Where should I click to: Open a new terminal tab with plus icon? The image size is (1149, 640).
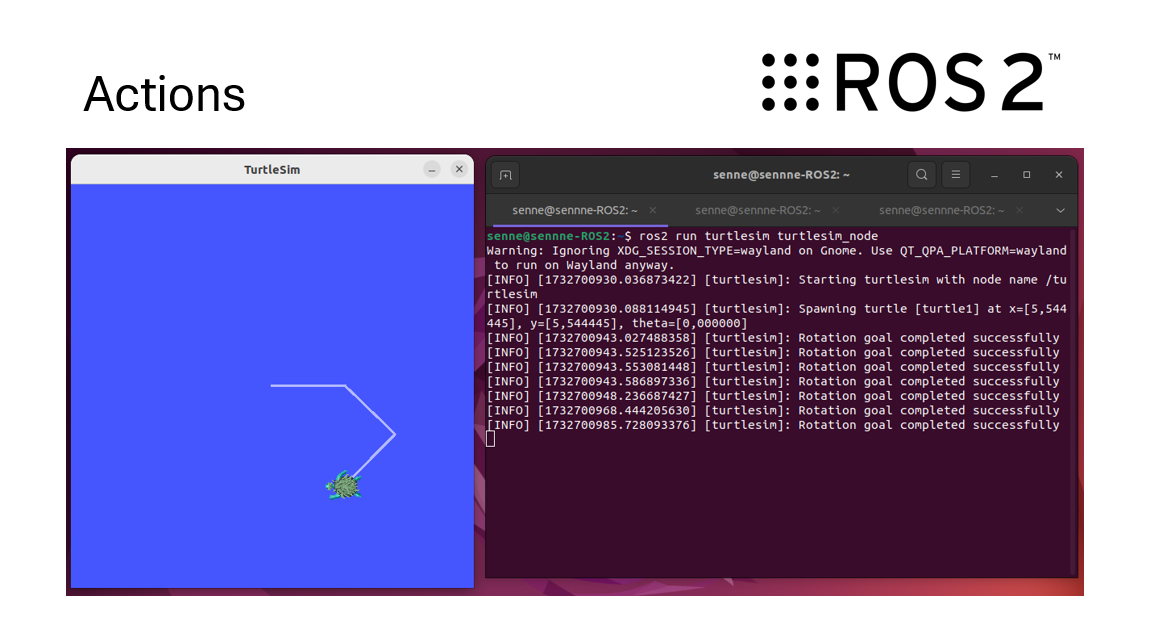pos(506,175)
